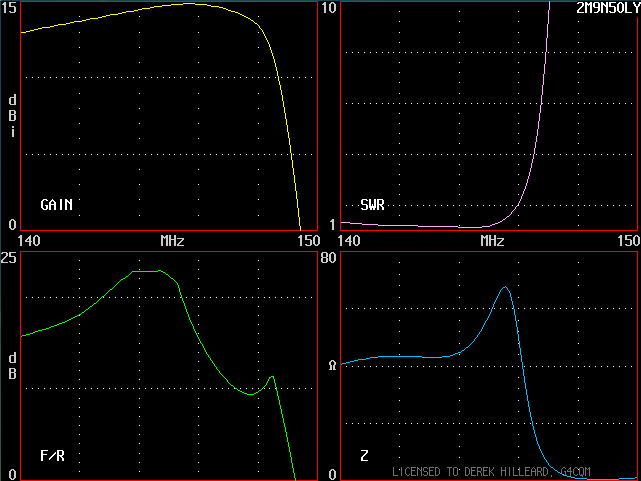Click the 25 top value of F/R axis
This screenshot has height=481, width=641.
pyautogui.click(x=9, y=258)
